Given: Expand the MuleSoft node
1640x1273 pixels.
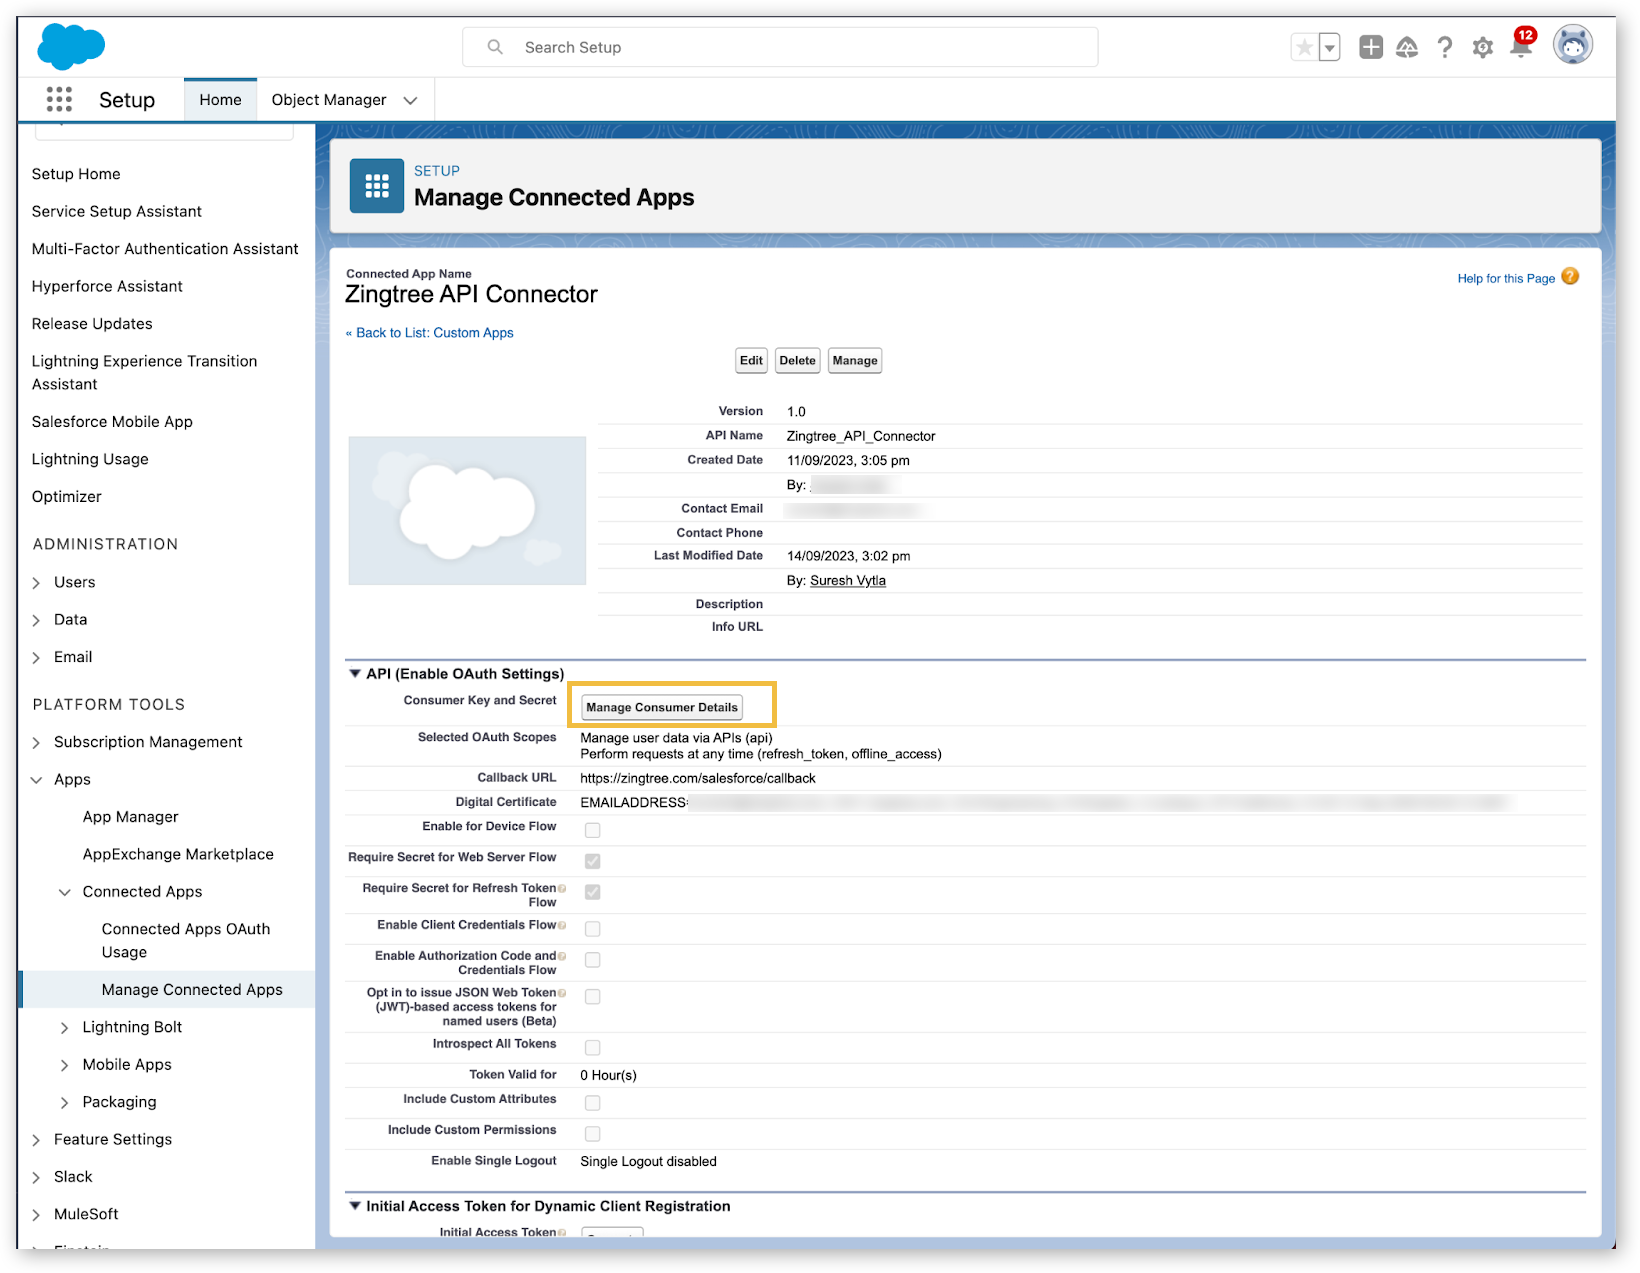Looking at the screenshot, I should point(37,1215).
